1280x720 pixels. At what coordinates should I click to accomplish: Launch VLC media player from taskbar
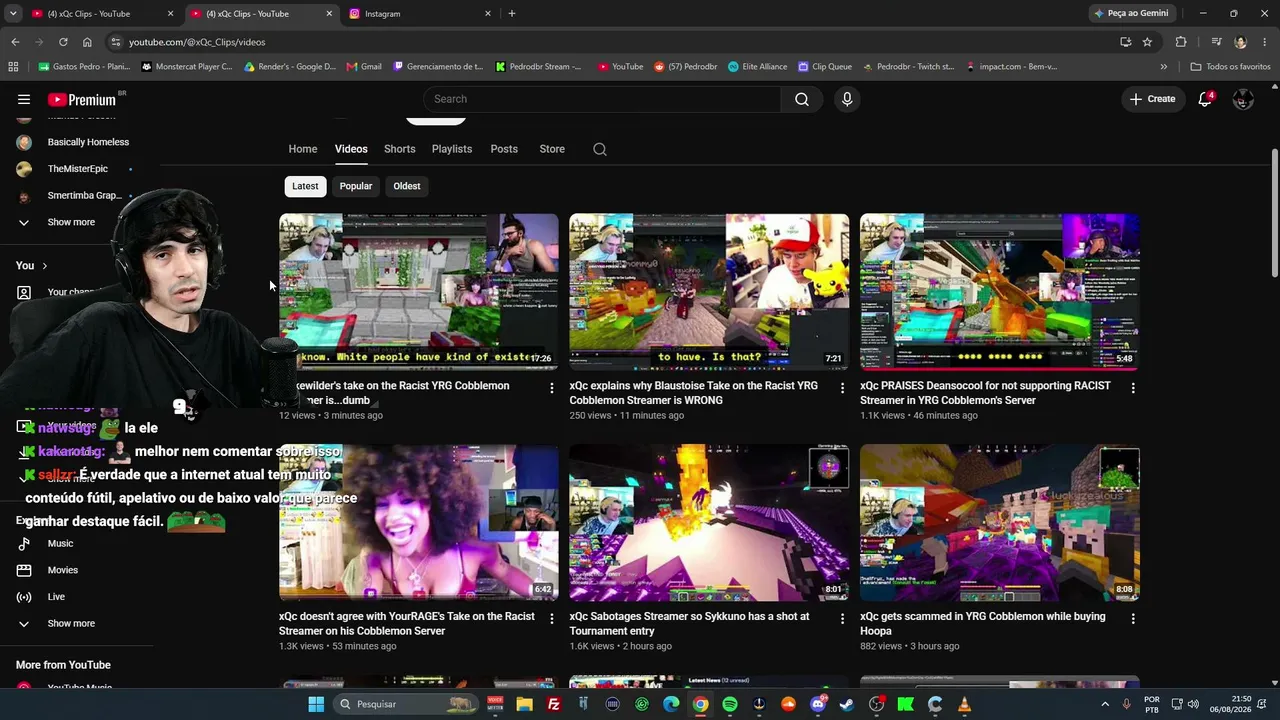(x=964, y=704)
